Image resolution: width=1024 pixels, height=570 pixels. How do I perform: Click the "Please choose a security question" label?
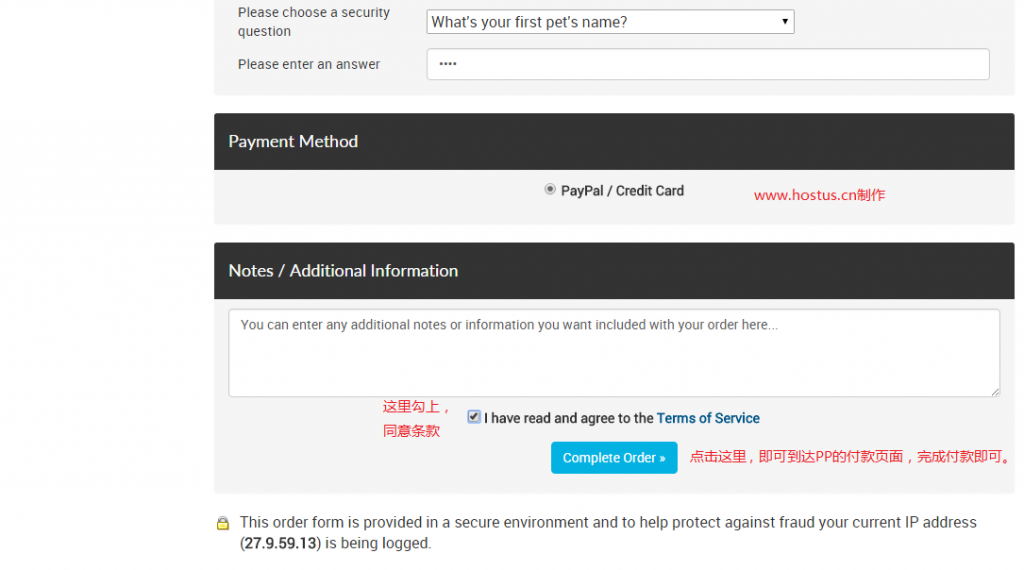(313, 22)
